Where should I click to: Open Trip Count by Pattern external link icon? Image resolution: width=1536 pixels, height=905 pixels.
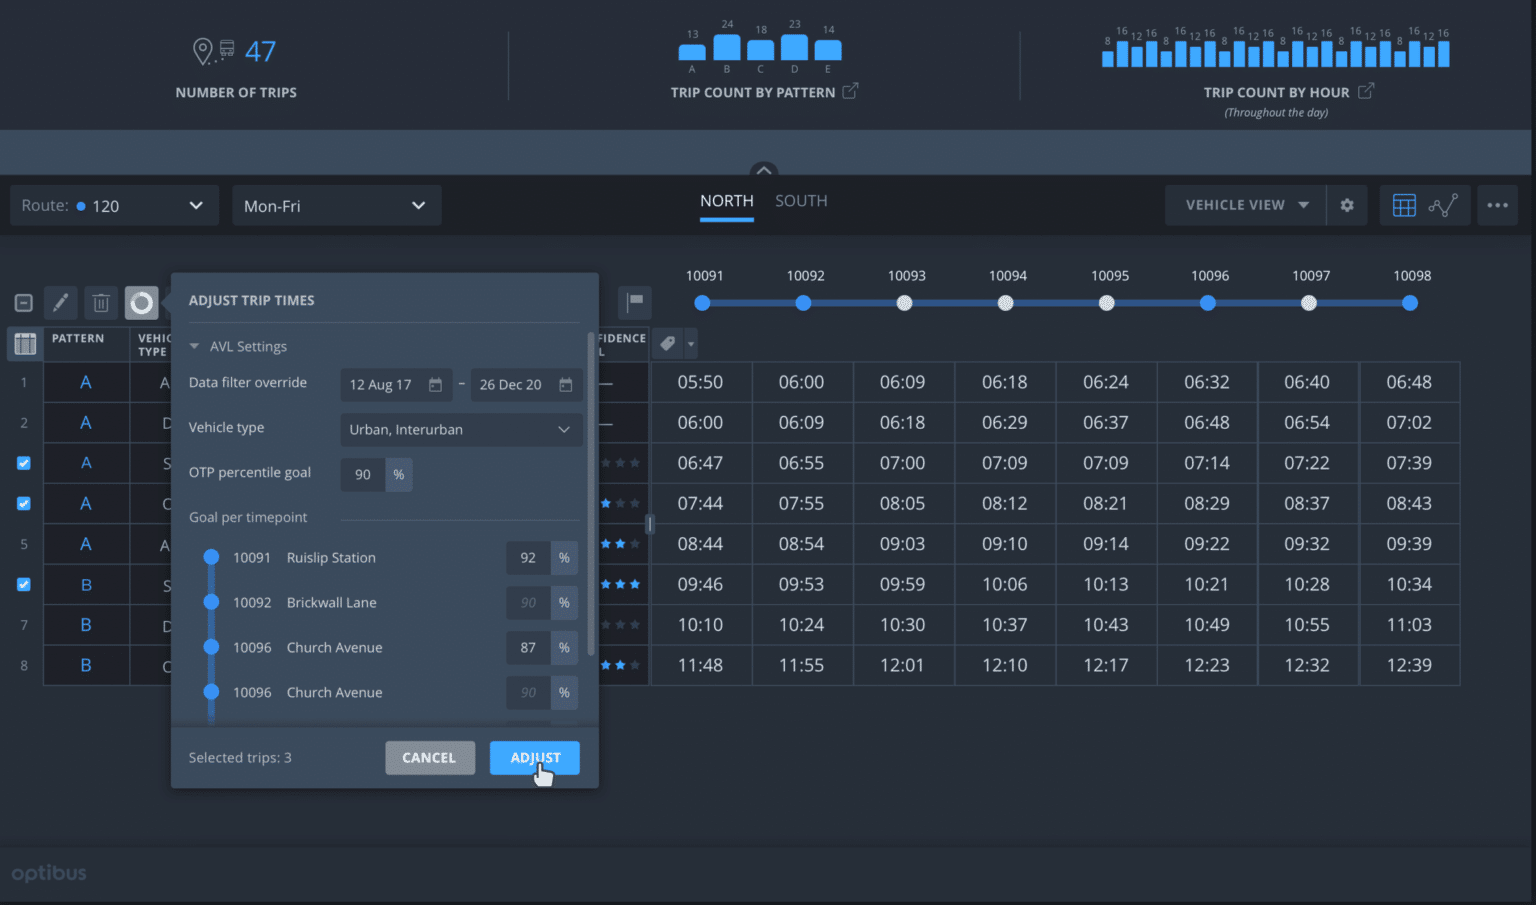click(850, 92)
